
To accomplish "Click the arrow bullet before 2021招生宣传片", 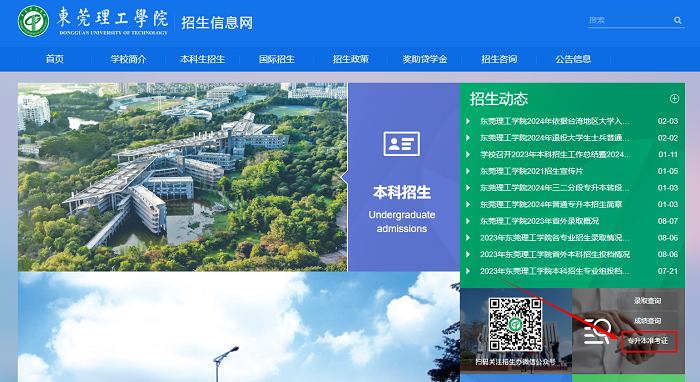I will [468, 171].
